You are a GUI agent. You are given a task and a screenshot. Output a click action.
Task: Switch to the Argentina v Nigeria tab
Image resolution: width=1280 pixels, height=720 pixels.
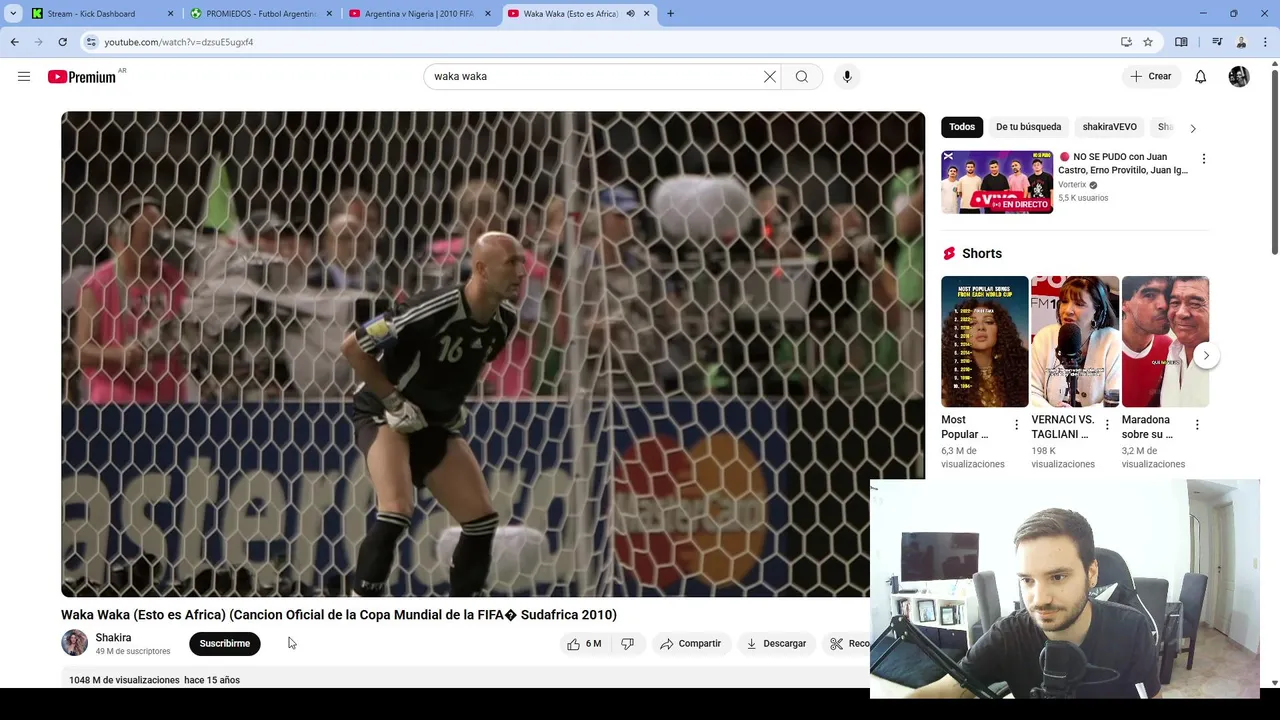point(419,14)
